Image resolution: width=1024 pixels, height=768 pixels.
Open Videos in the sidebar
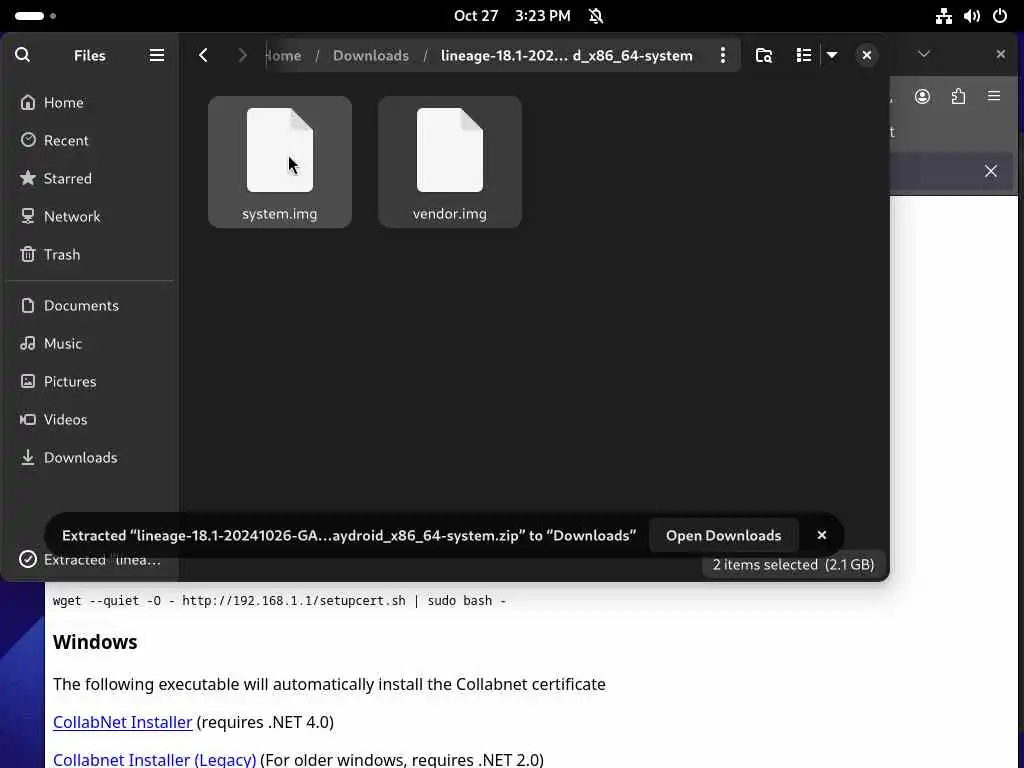pos(90,419)
